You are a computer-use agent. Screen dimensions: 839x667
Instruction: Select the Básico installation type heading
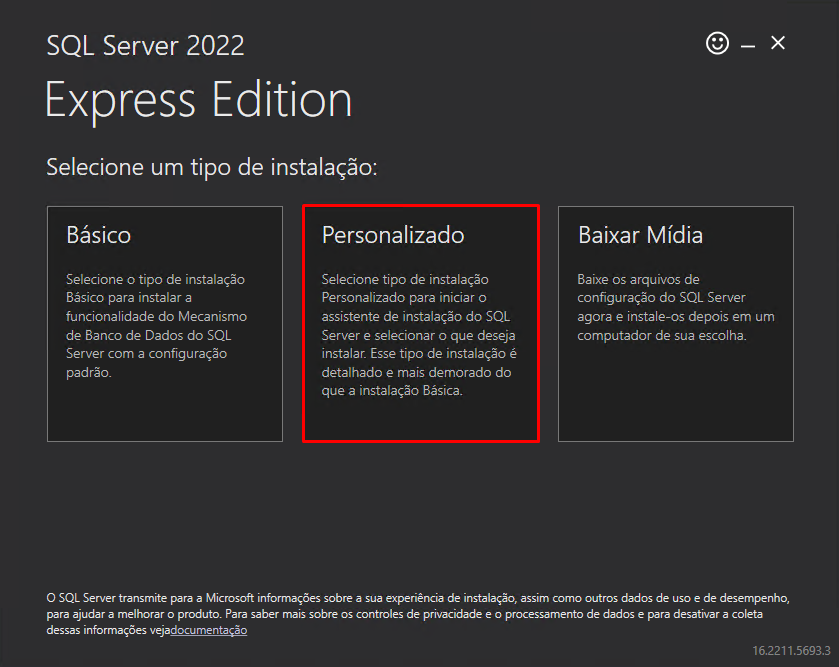99,235
